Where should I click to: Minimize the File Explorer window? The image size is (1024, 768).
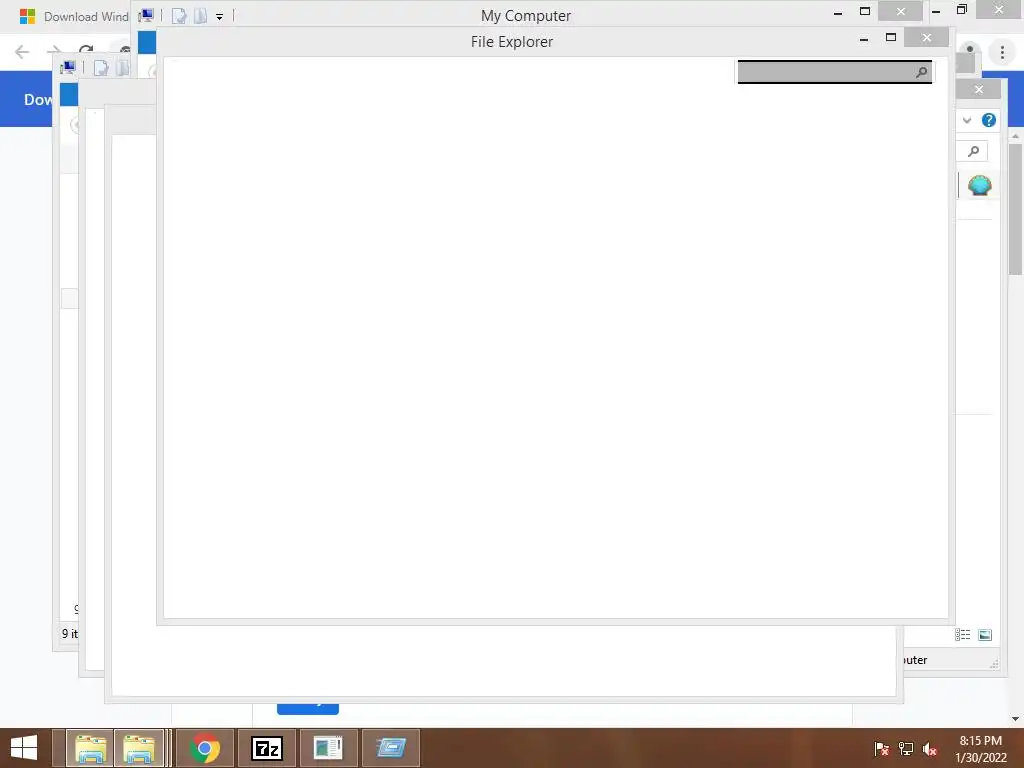[864, 39]
